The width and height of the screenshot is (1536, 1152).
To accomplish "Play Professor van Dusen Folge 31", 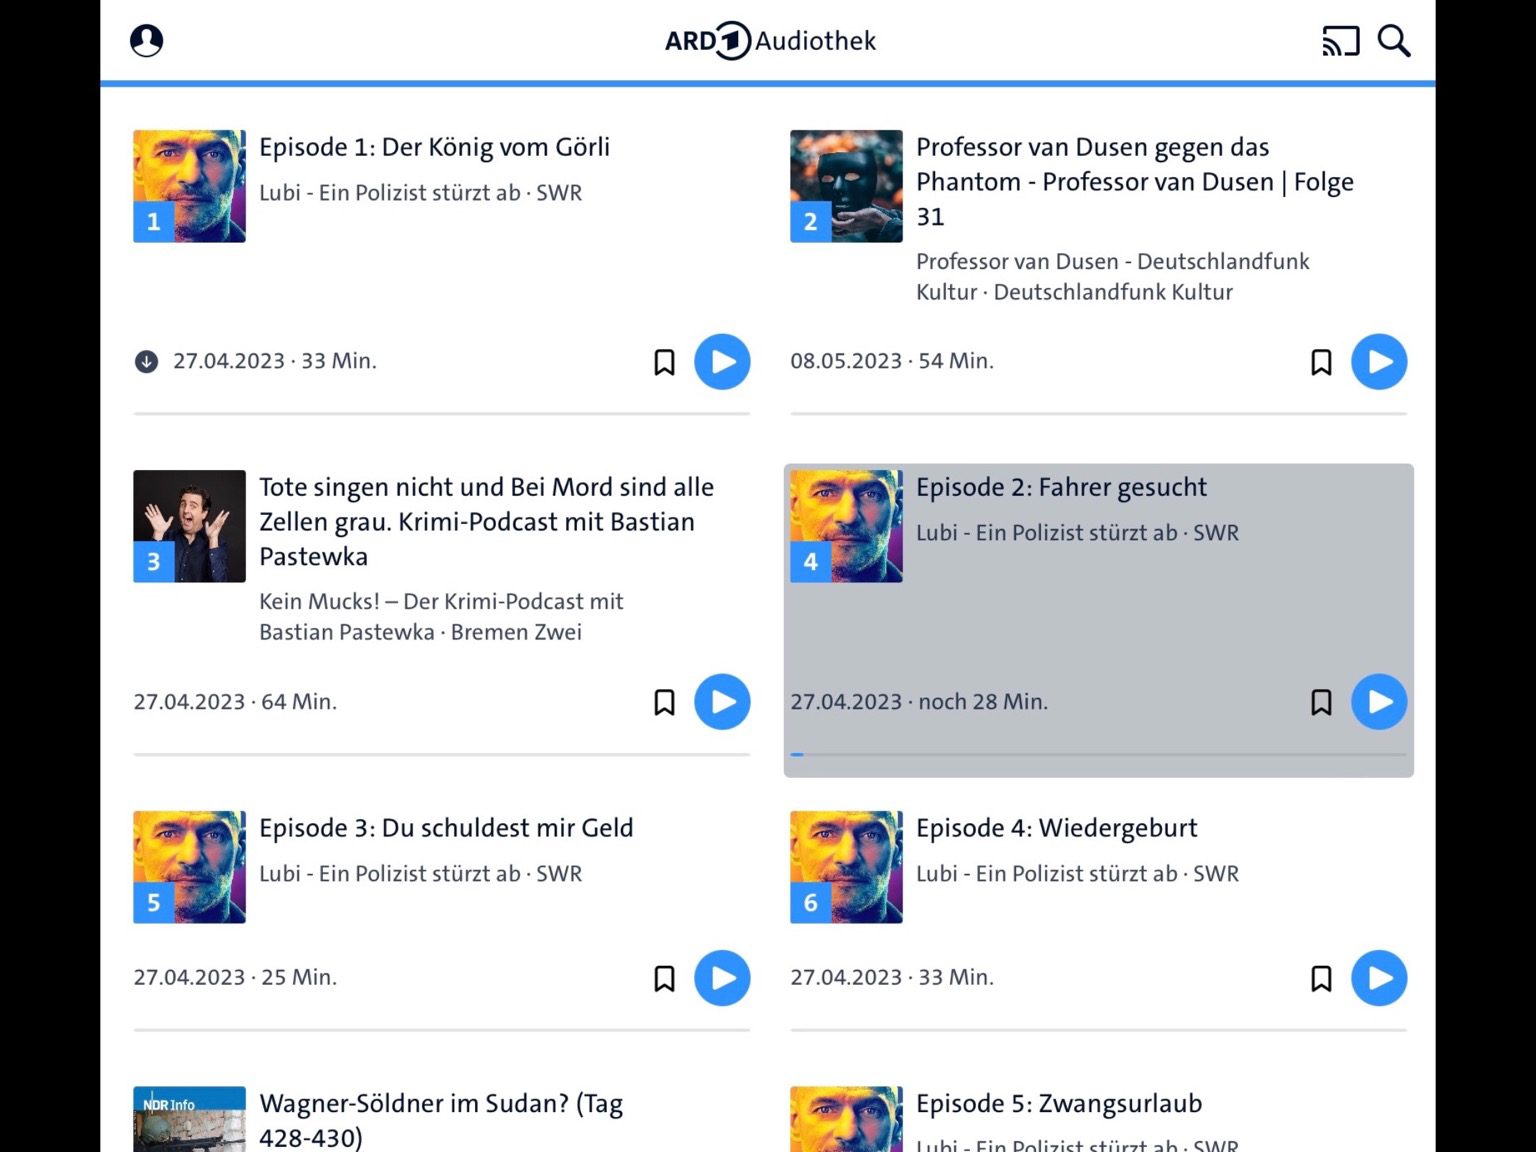I will tap(1378, 362).
